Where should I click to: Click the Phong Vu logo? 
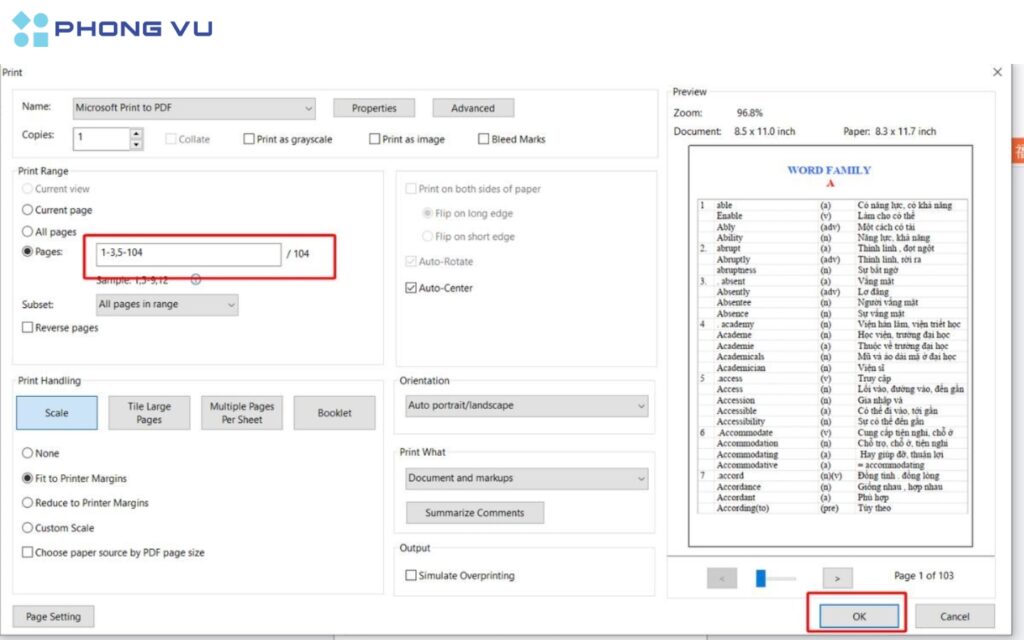point(110,28)
